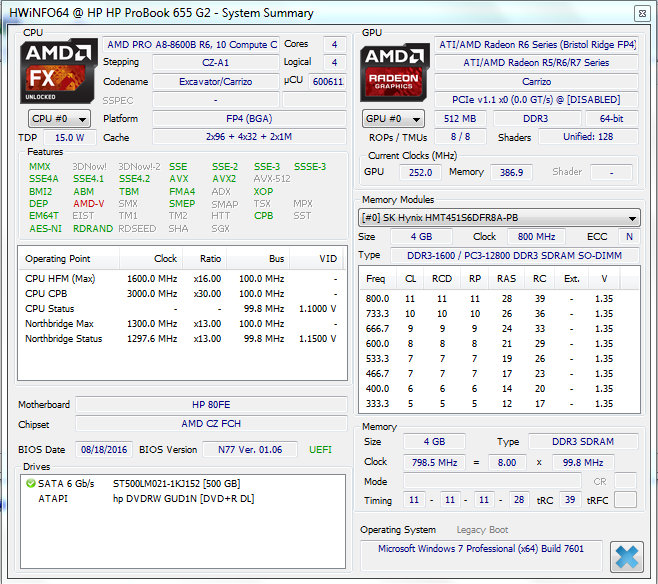Click the AMD Radeon Graphics logo

click(394, 72)
